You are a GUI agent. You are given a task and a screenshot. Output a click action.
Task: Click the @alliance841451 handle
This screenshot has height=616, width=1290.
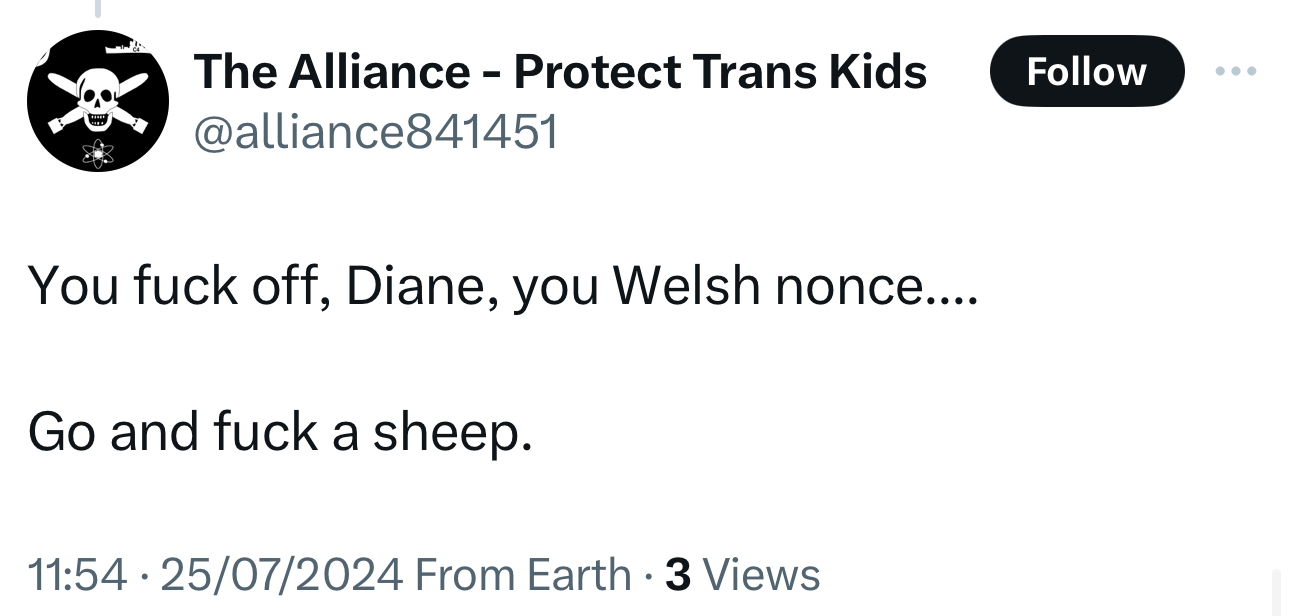coord(375,131)
